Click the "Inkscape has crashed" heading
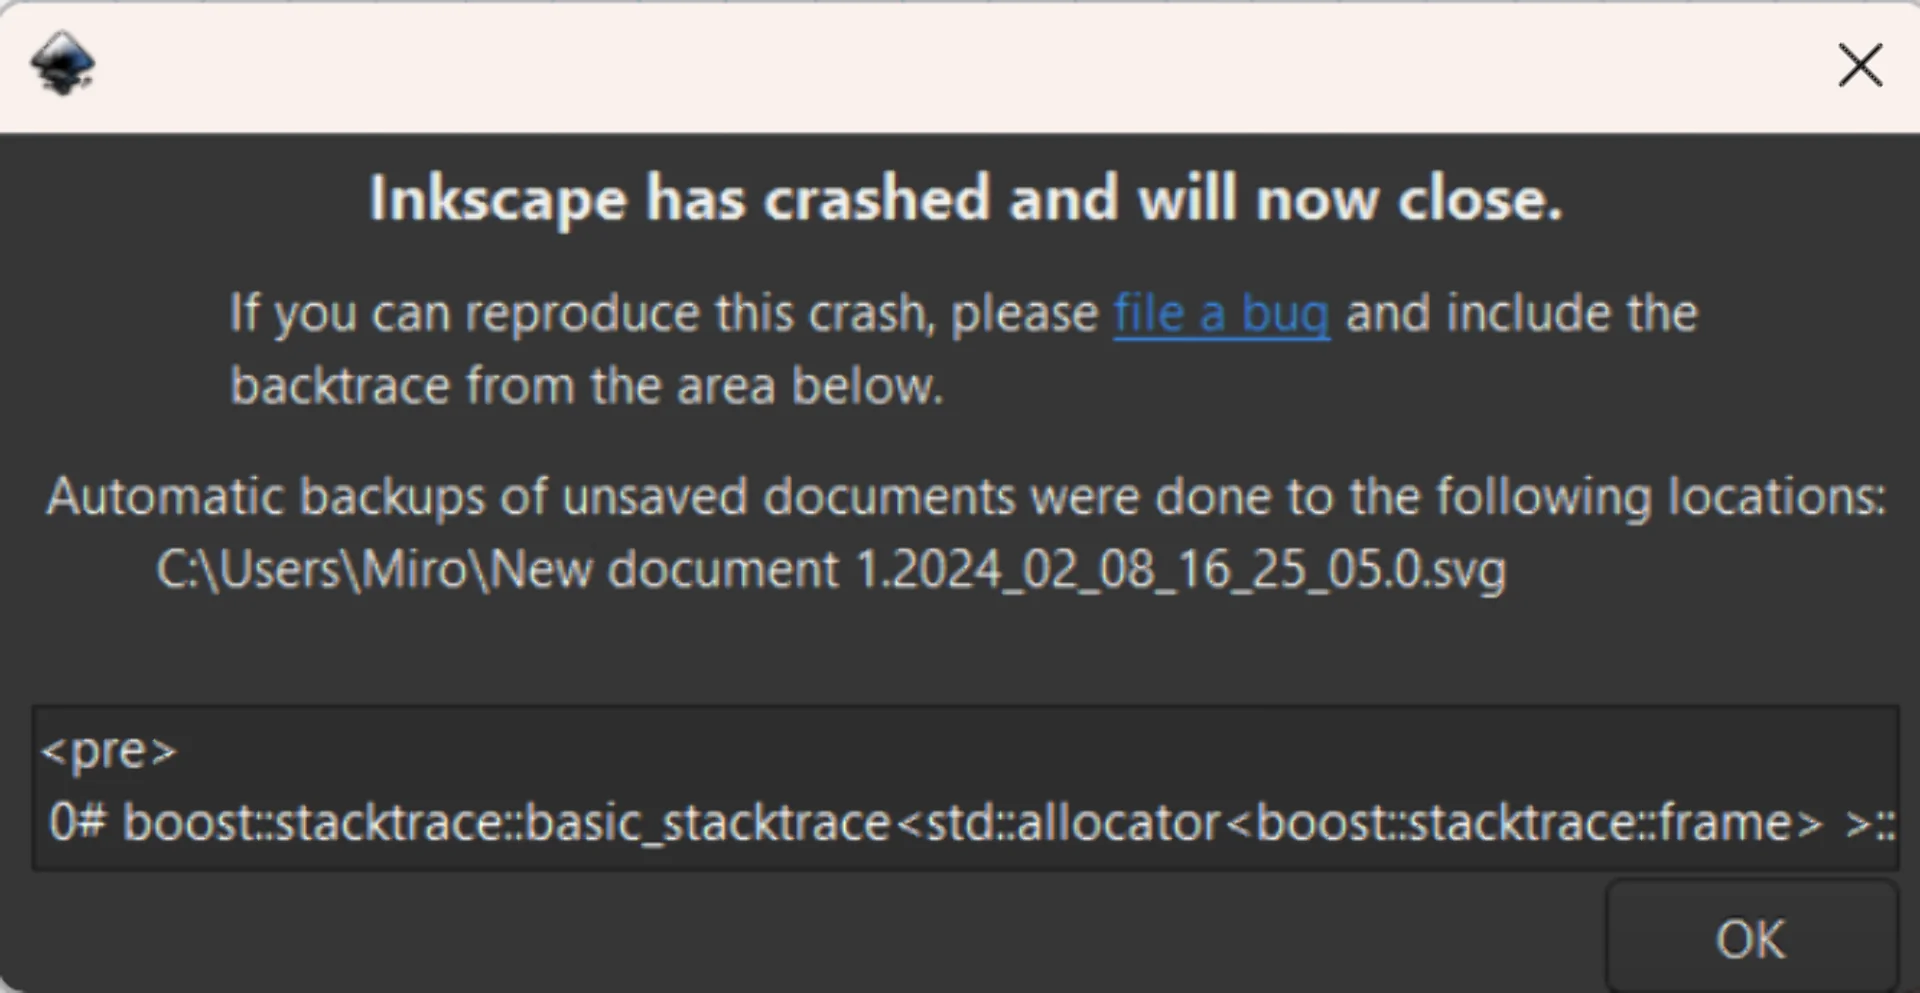 964,198
